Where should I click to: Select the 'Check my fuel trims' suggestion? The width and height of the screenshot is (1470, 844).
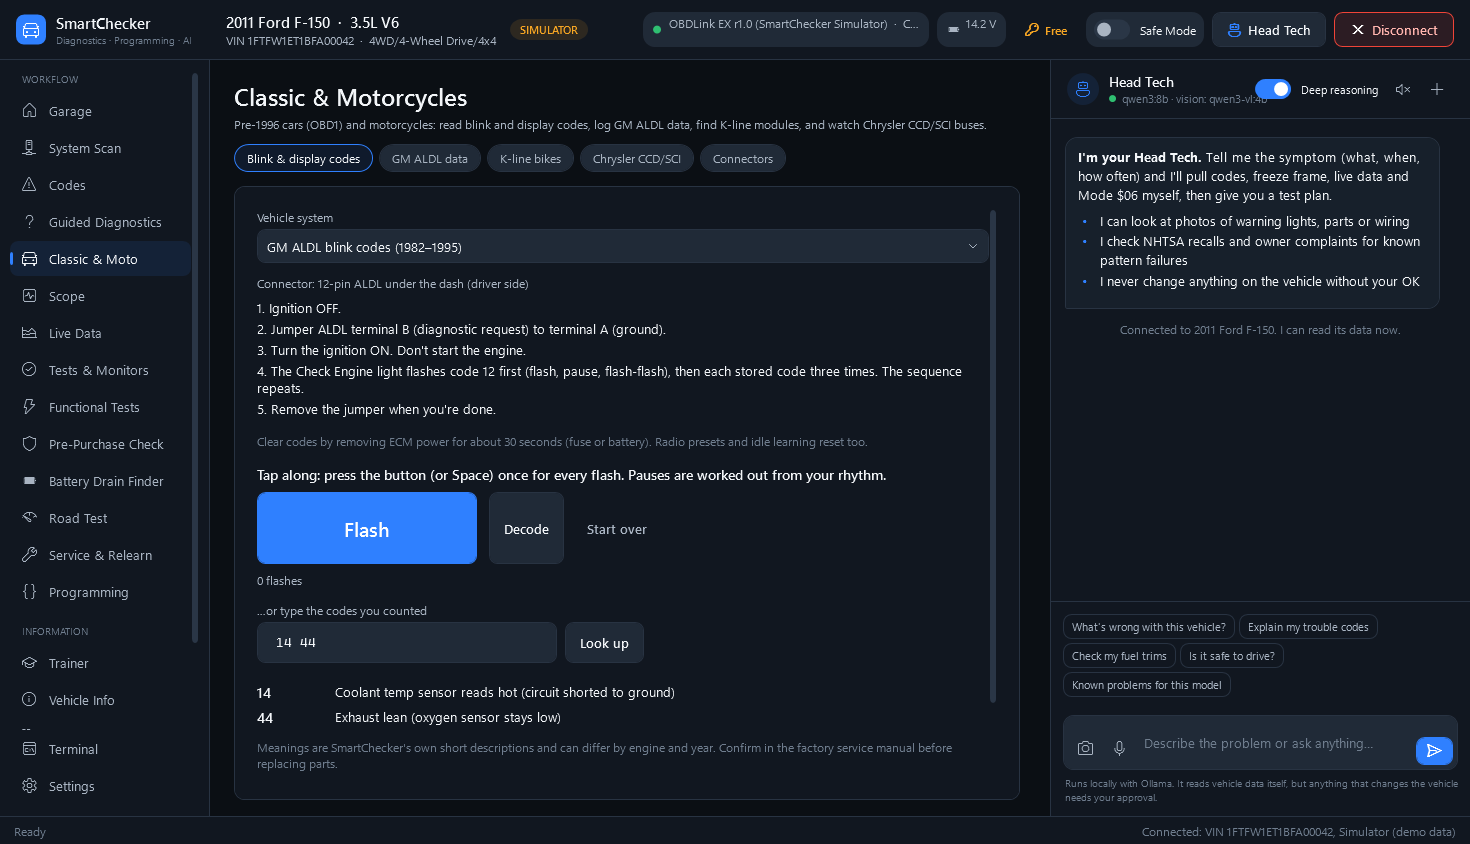pos(1119,656)
